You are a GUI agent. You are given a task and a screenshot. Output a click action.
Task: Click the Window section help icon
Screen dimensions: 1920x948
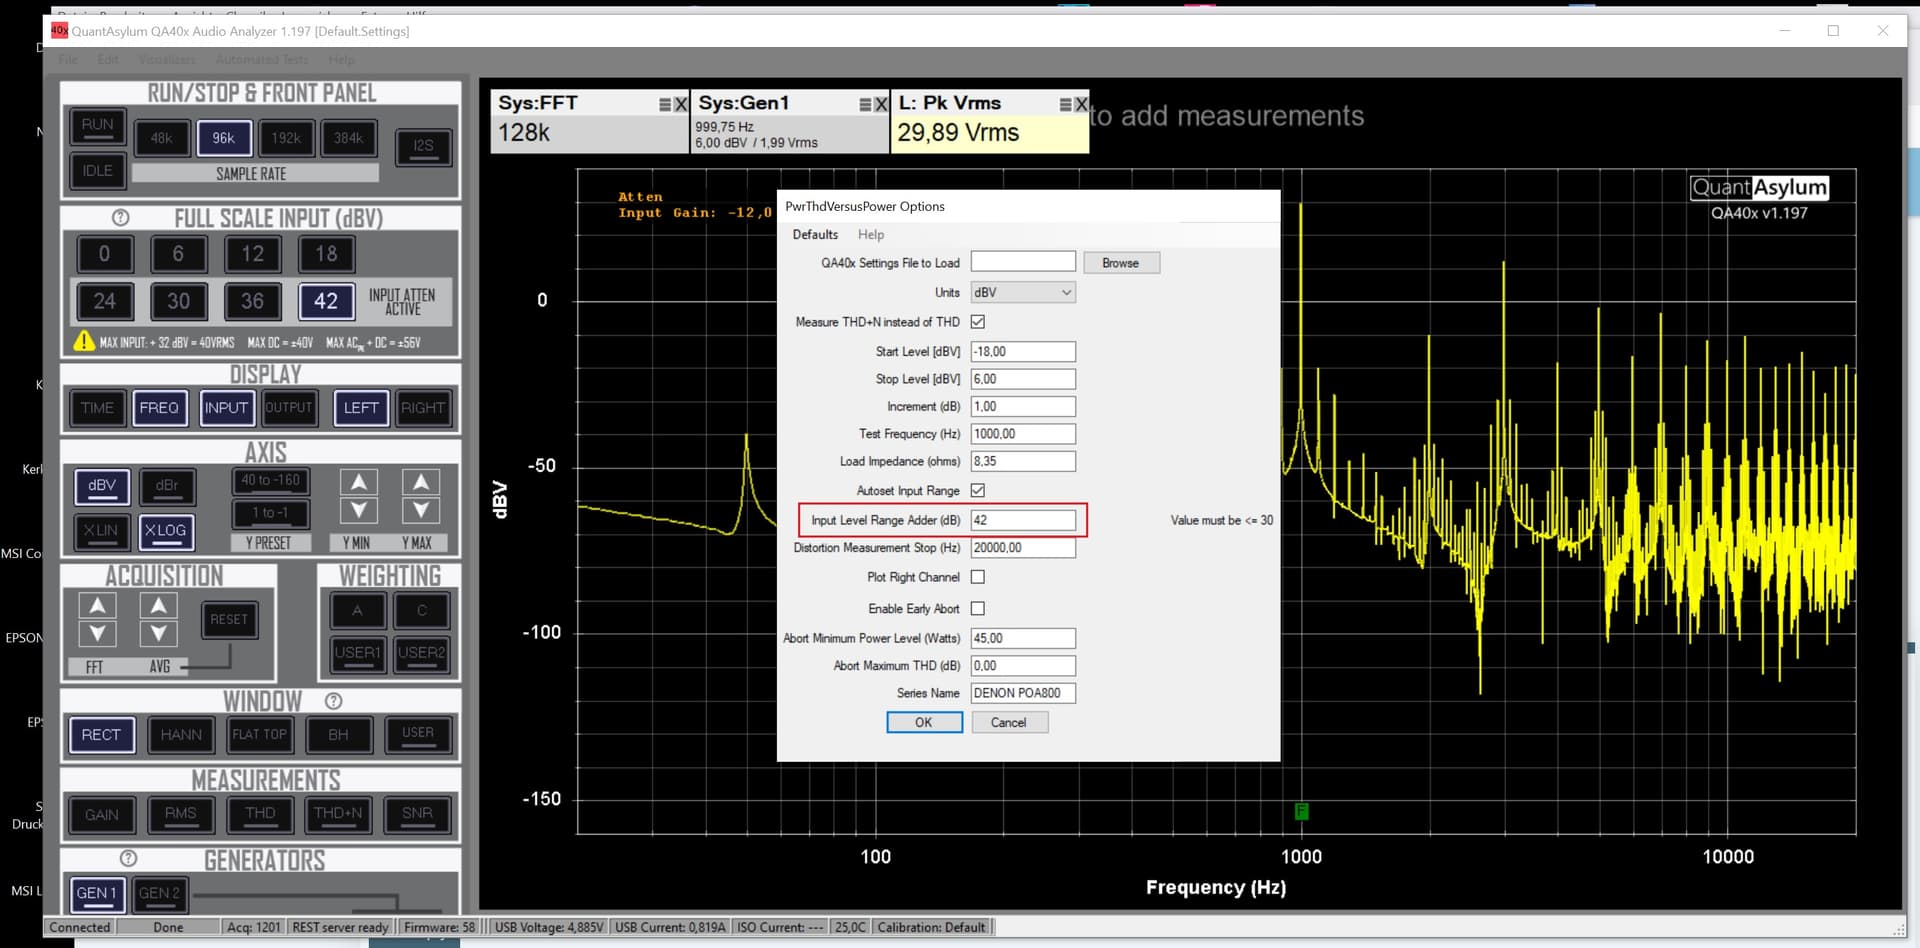(334, 701)
